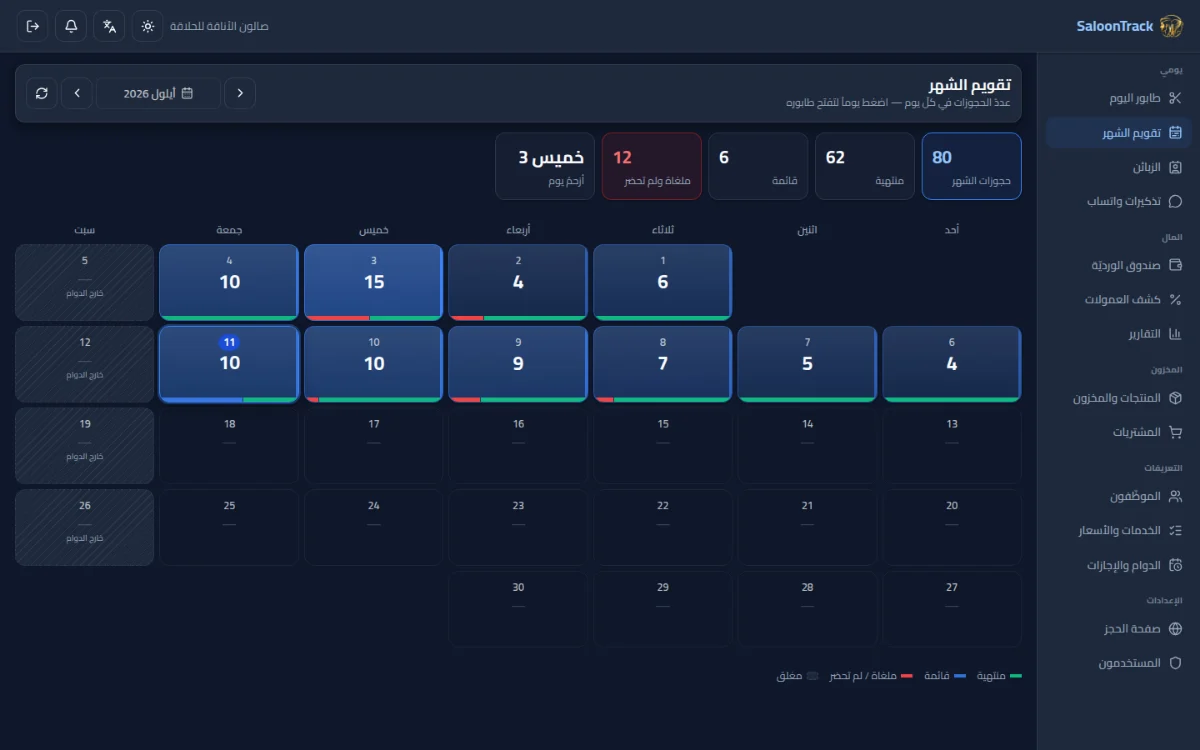Click the كشف العمولات percent icon
Image resolution: width=1200 pixels, height=750 pixels.
[1175, 299]
